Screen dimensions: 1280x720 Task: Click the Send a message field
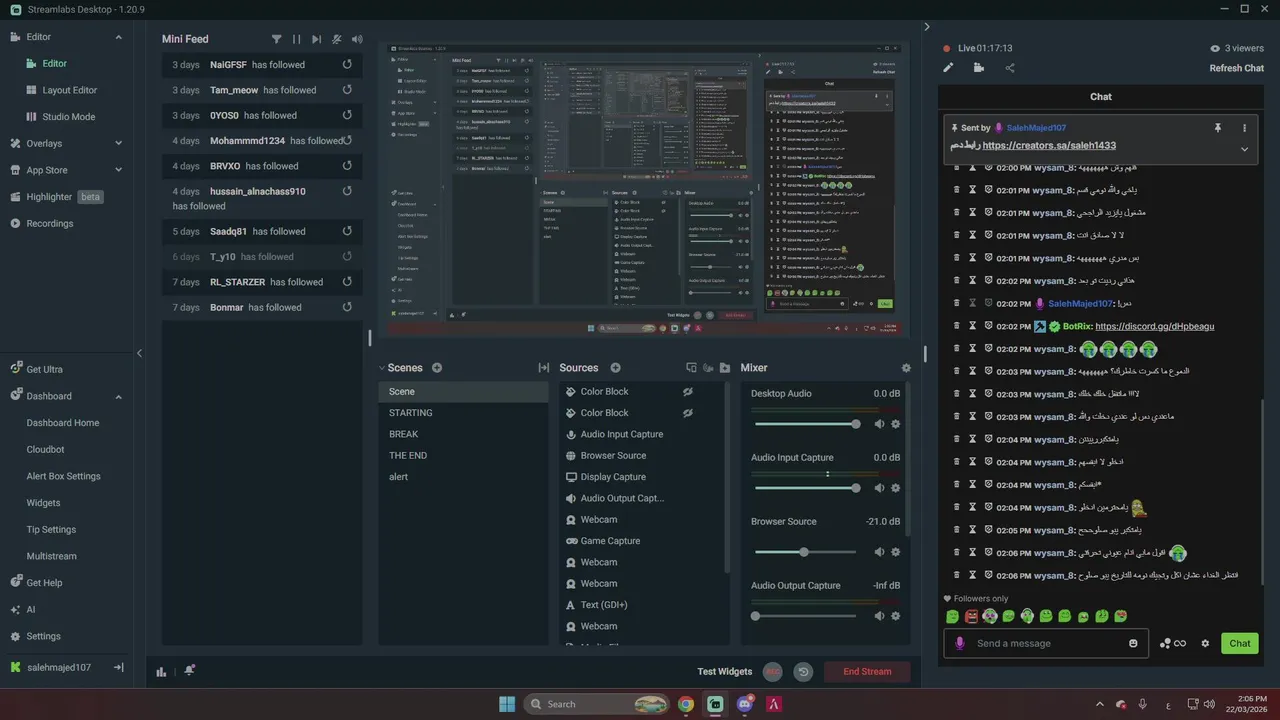tap(1045, 643)
